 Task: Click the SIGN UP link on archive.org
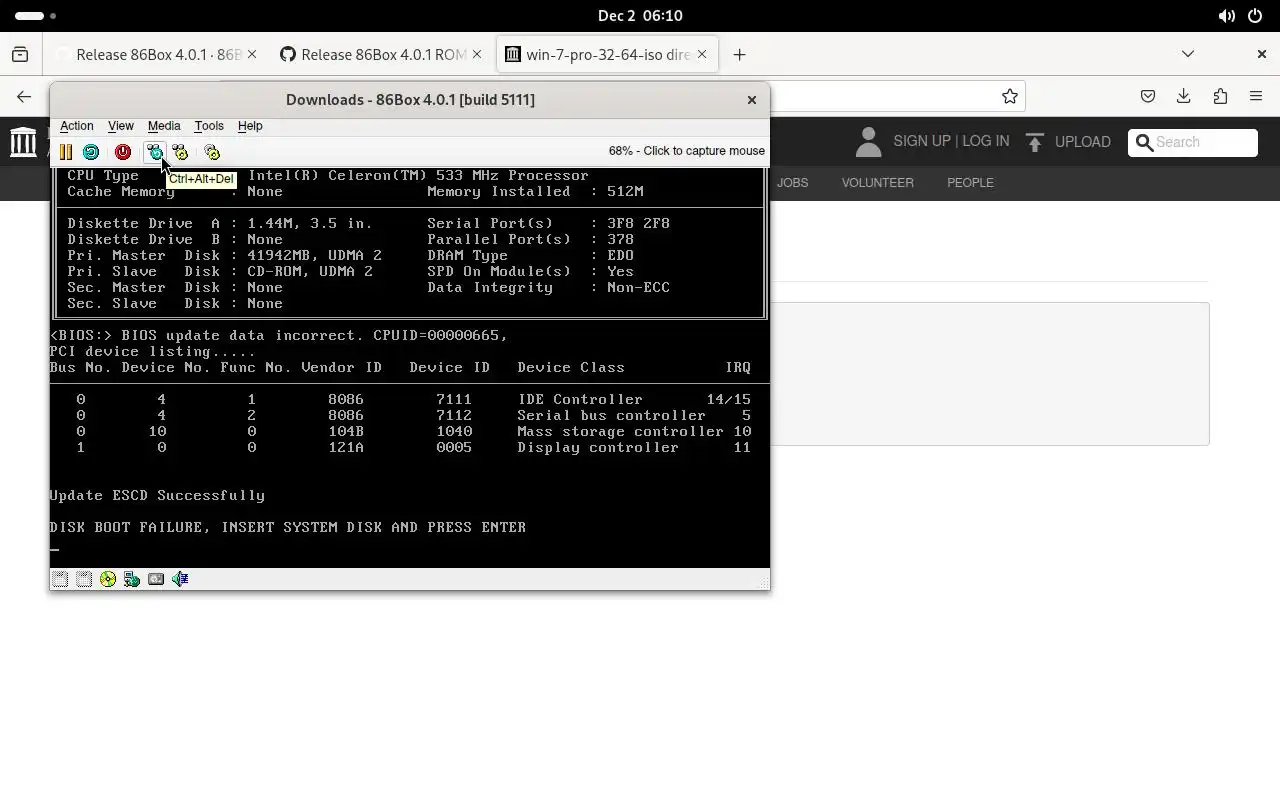921,141
